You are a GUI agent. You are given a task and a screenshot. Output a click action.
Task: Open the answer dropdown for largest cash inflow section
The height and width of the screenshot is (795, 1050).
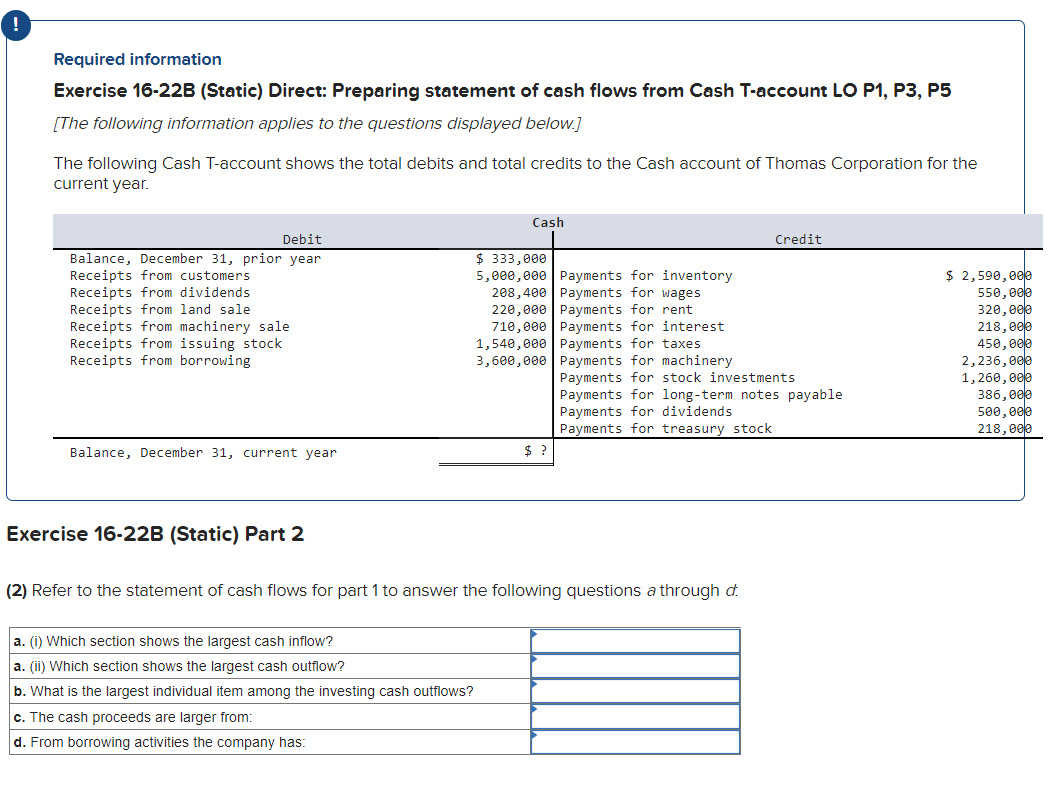(636, 640)
